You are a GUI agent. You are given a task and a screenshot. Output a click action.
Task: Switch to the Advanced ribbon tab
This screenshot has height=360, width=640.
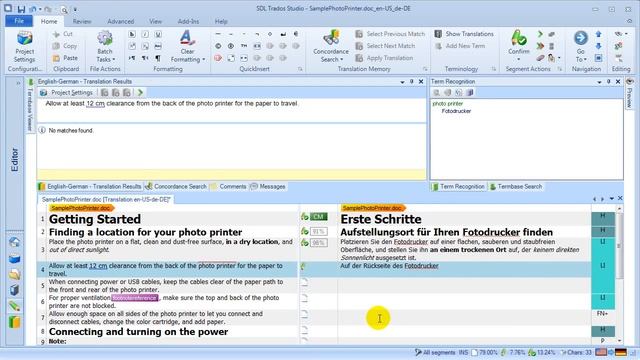tap(120, 21)
